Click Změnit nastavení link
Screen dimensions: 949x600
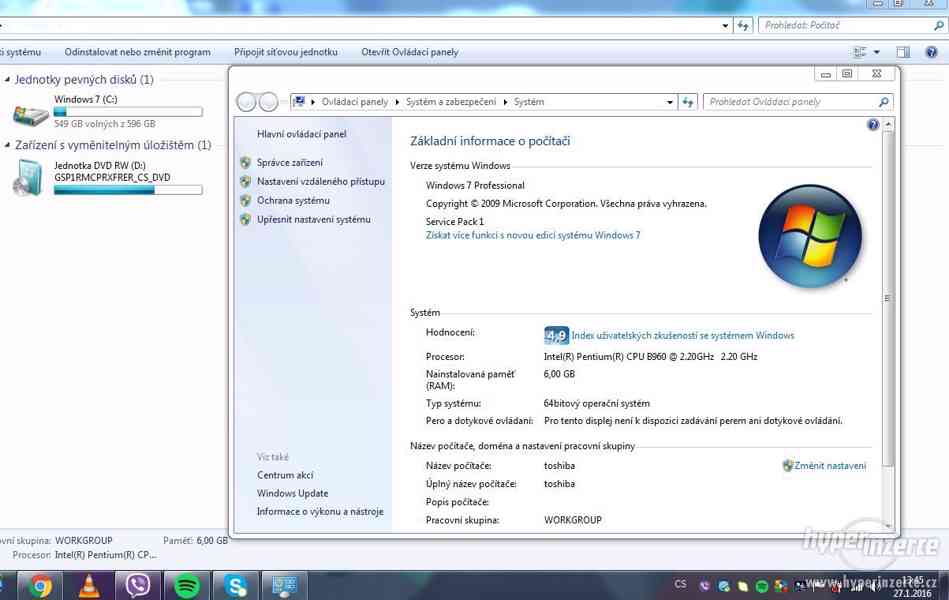click(830, 466)
